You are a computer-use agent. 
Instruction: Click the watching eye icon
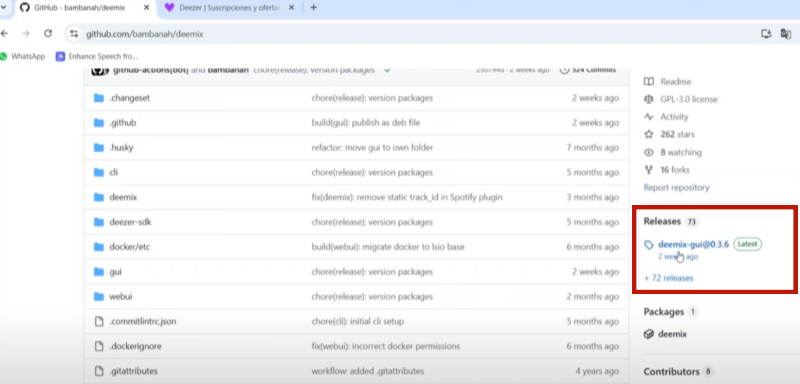click(648, 152)
